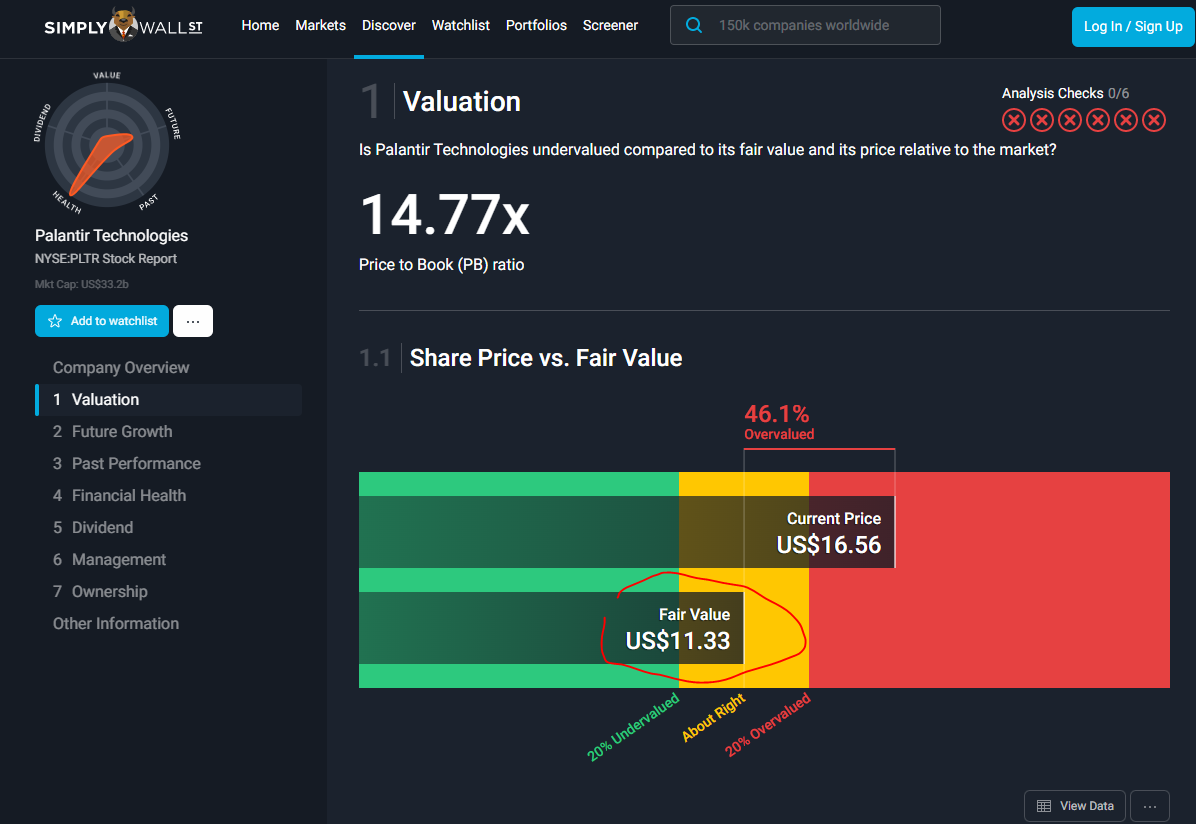This screenshot has height=824, width=1196.
Task: Click the 20% Overvalued axis label
Action: tap(767, 724)
